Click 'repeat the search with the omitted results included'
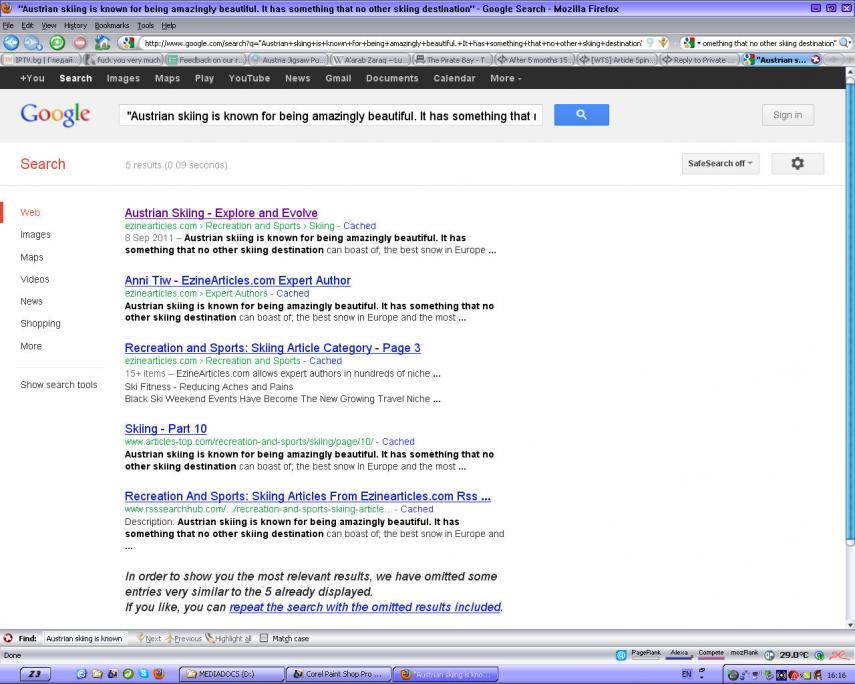Viewport: 855px width, 684px height. [365, 607]
